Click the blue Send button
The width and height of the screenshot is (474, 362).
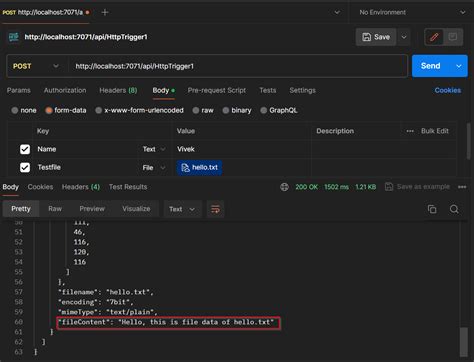(431, 66)
